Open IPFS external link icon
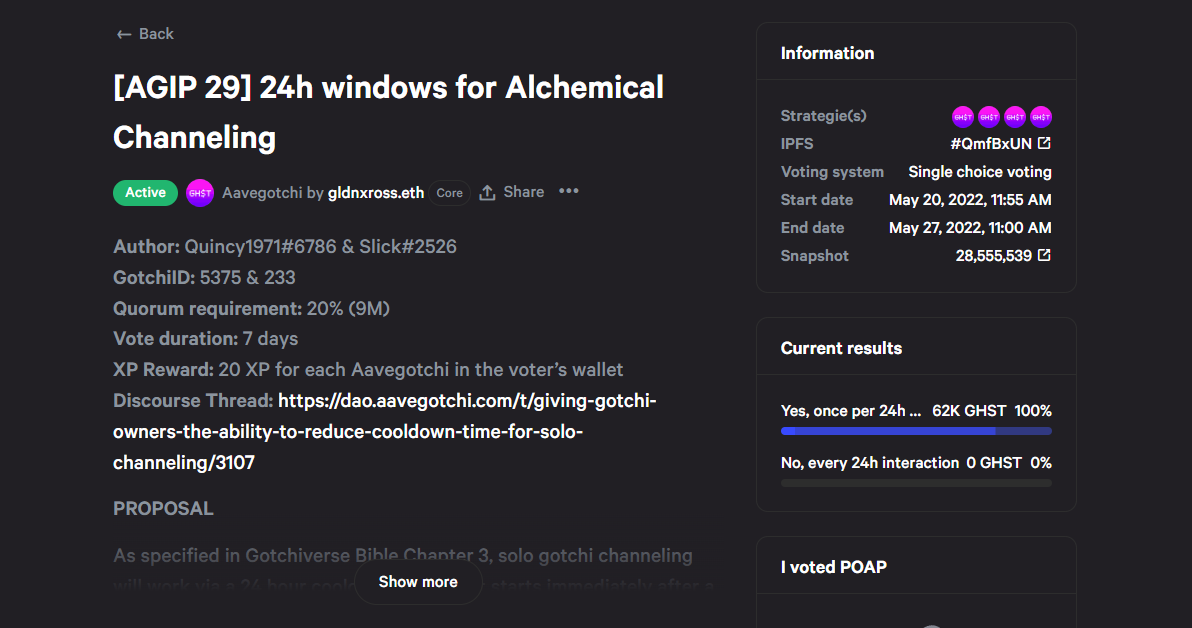 click(1045, 143)
